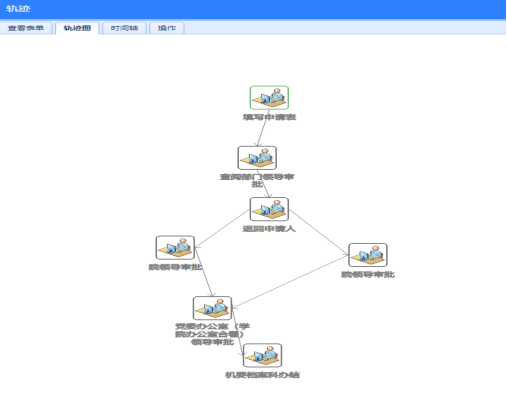Click the 填写申请表 workflow node icon
Screen dimensions: 507x399
269,98
